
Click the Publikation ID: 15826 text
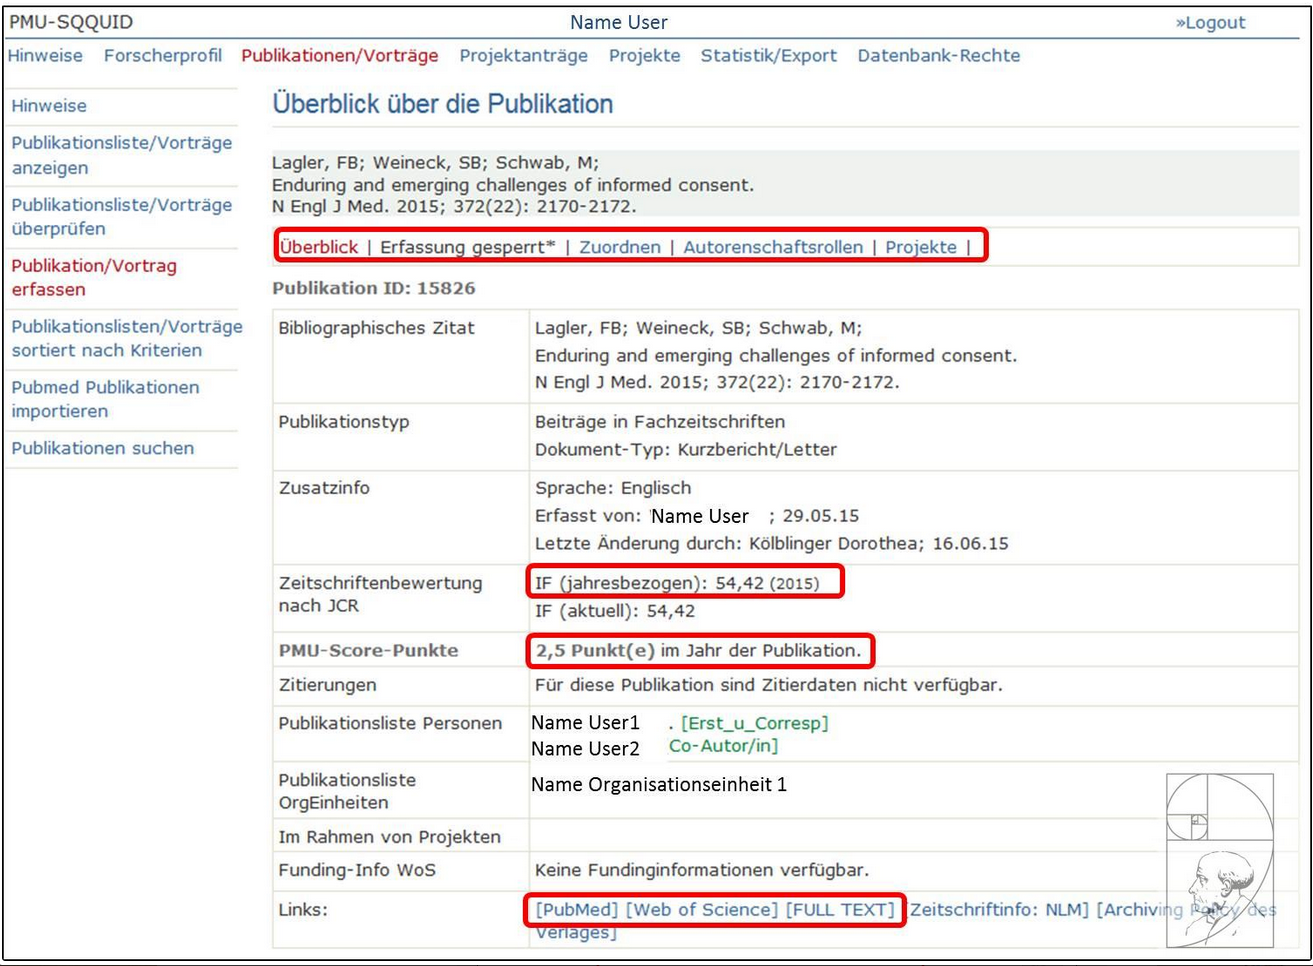374,289
